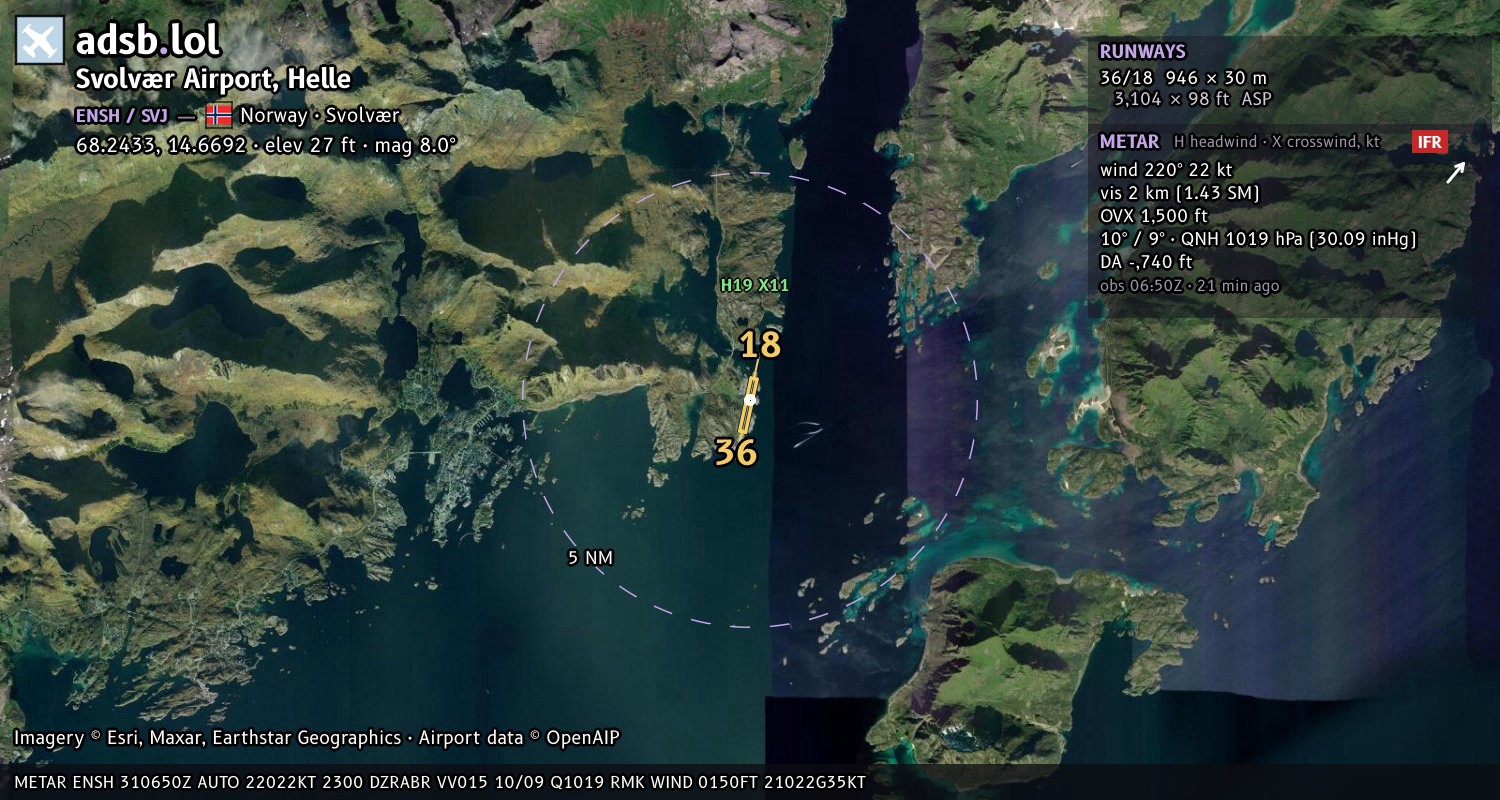Screen dimensions: 1500x800
Task: Click the temperature and QNH 1019 hPa line
Action: 1258,239
